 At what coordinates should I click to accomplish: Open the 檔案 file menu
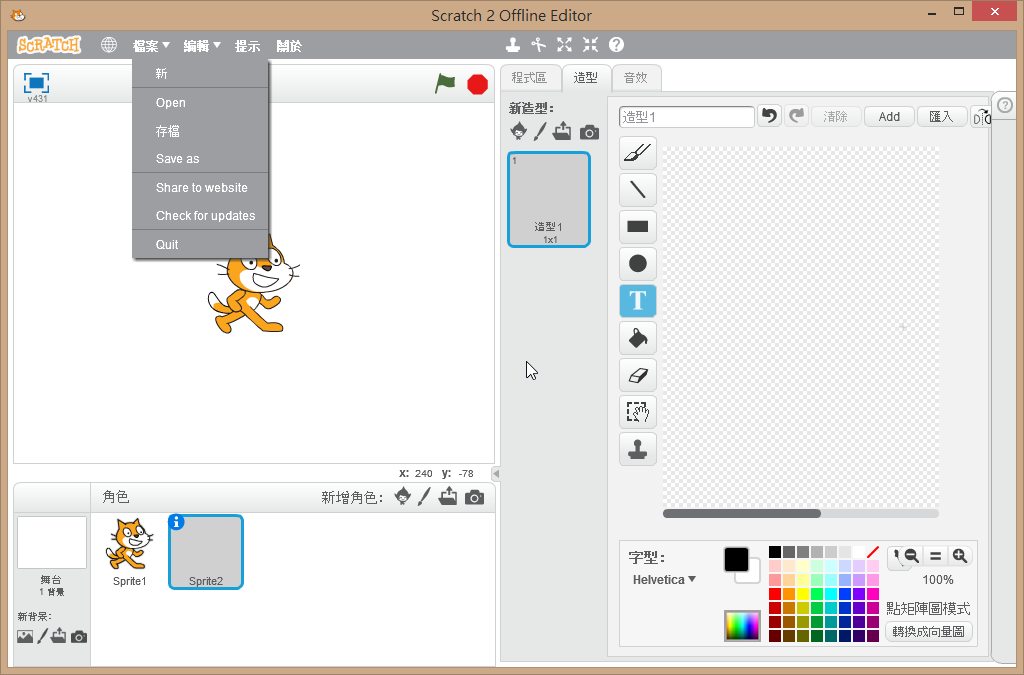(x=151, y=46)
